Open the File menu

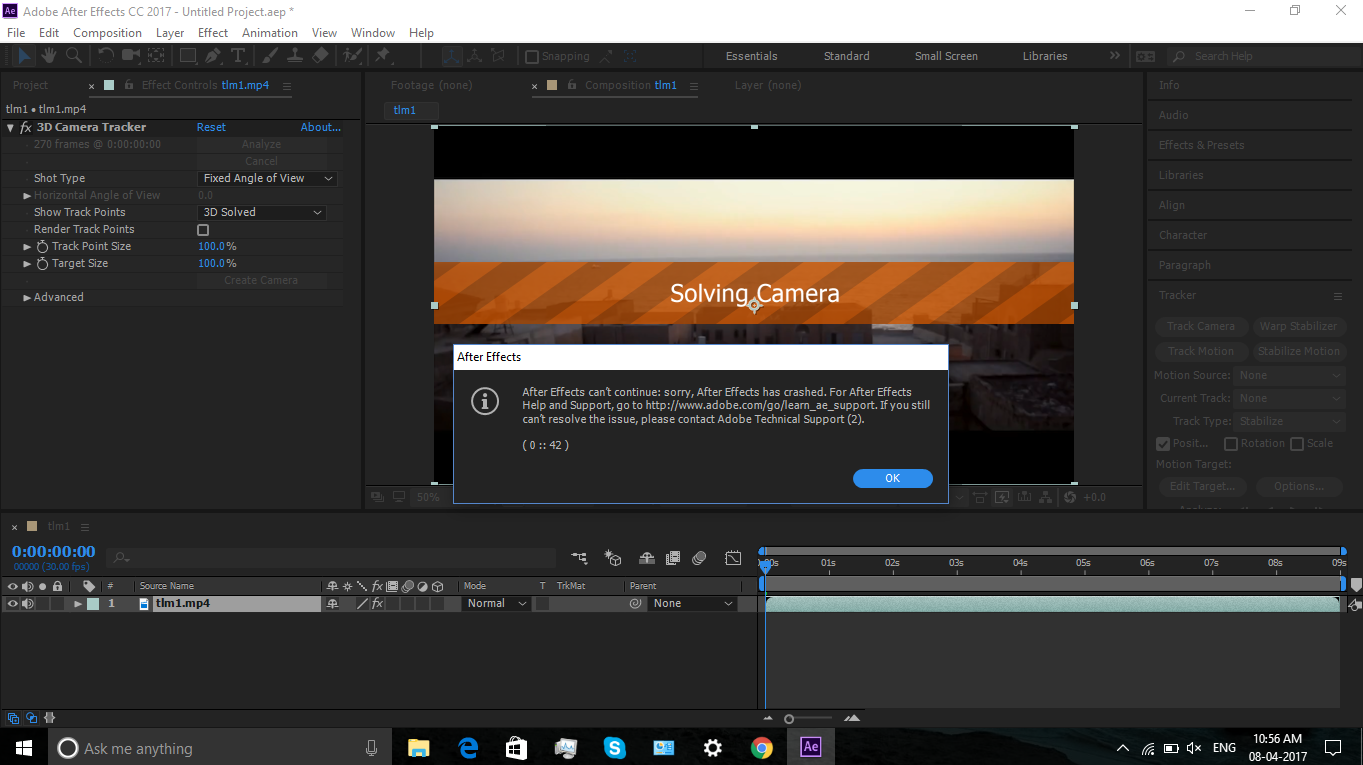(x=16, y=33)
